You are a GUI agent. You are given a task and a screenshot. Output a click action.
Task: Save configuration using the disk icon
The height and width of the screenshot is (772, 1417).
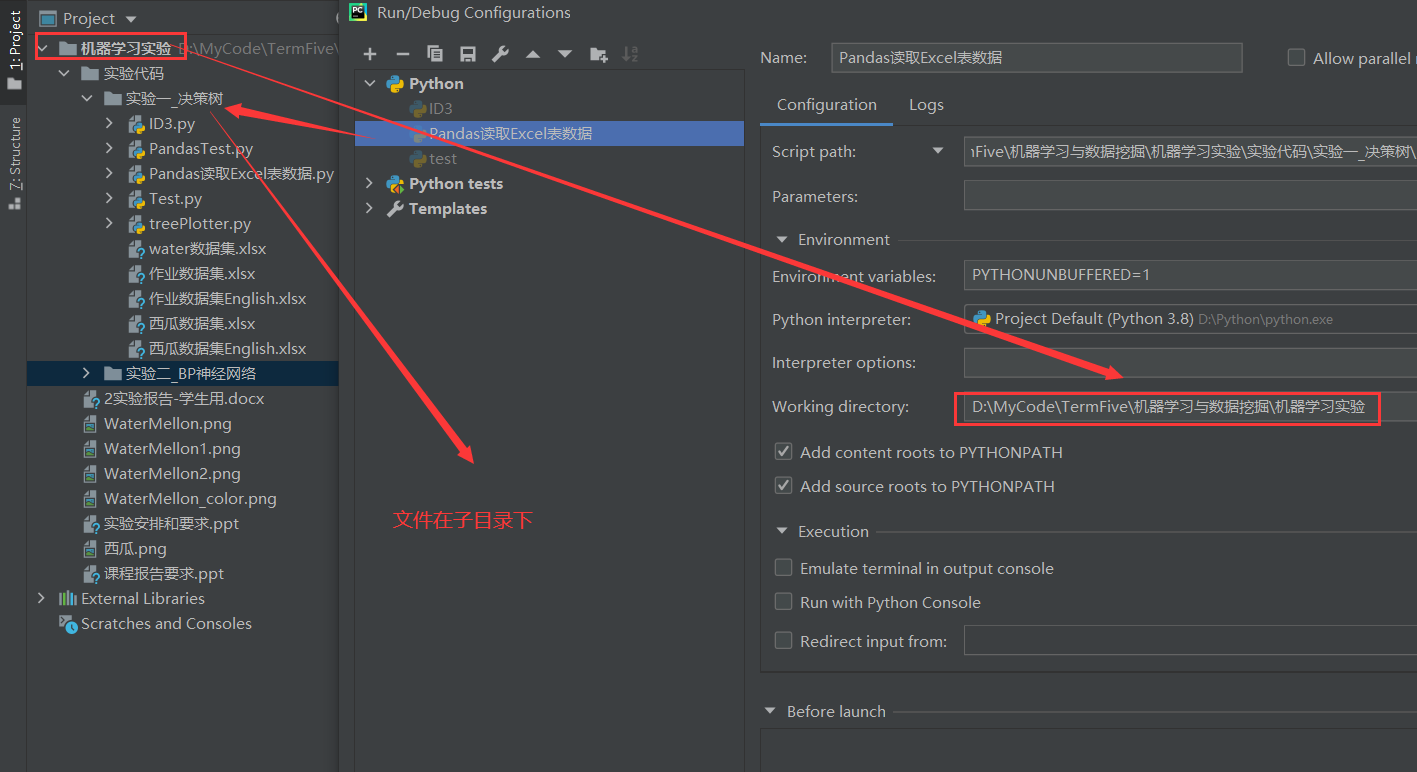(x=467, y=54)
